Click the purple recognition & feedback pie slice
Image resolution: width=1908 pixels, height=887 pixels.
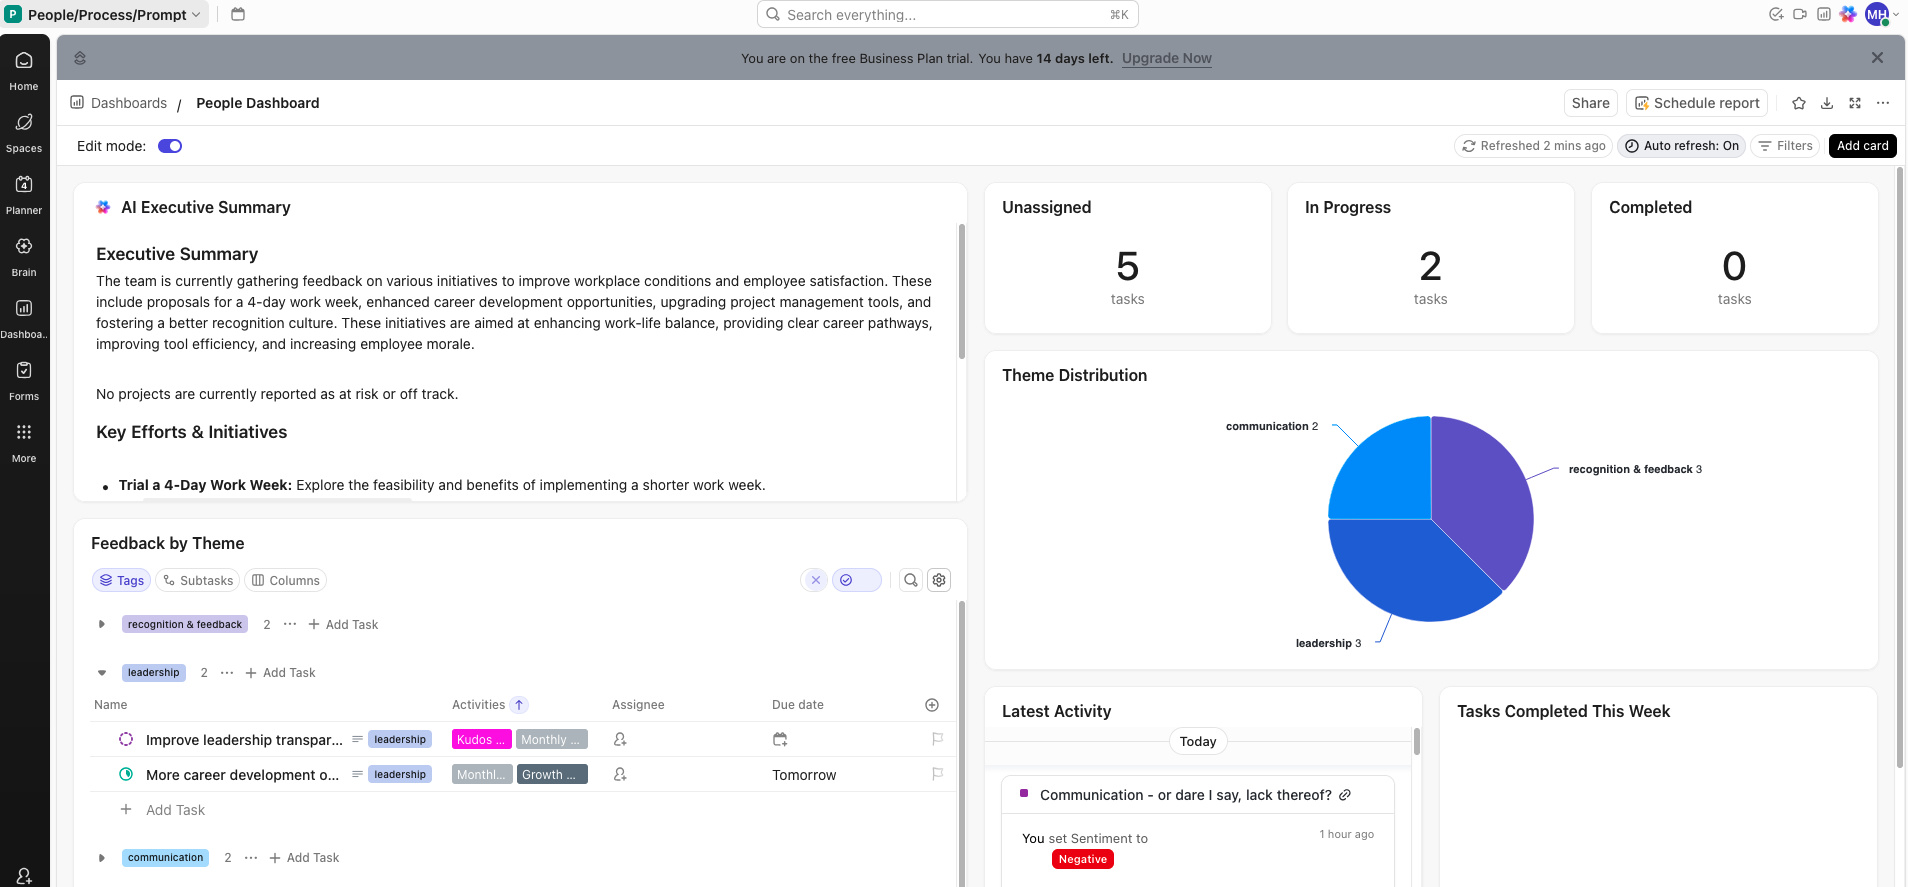(1480, 490)
